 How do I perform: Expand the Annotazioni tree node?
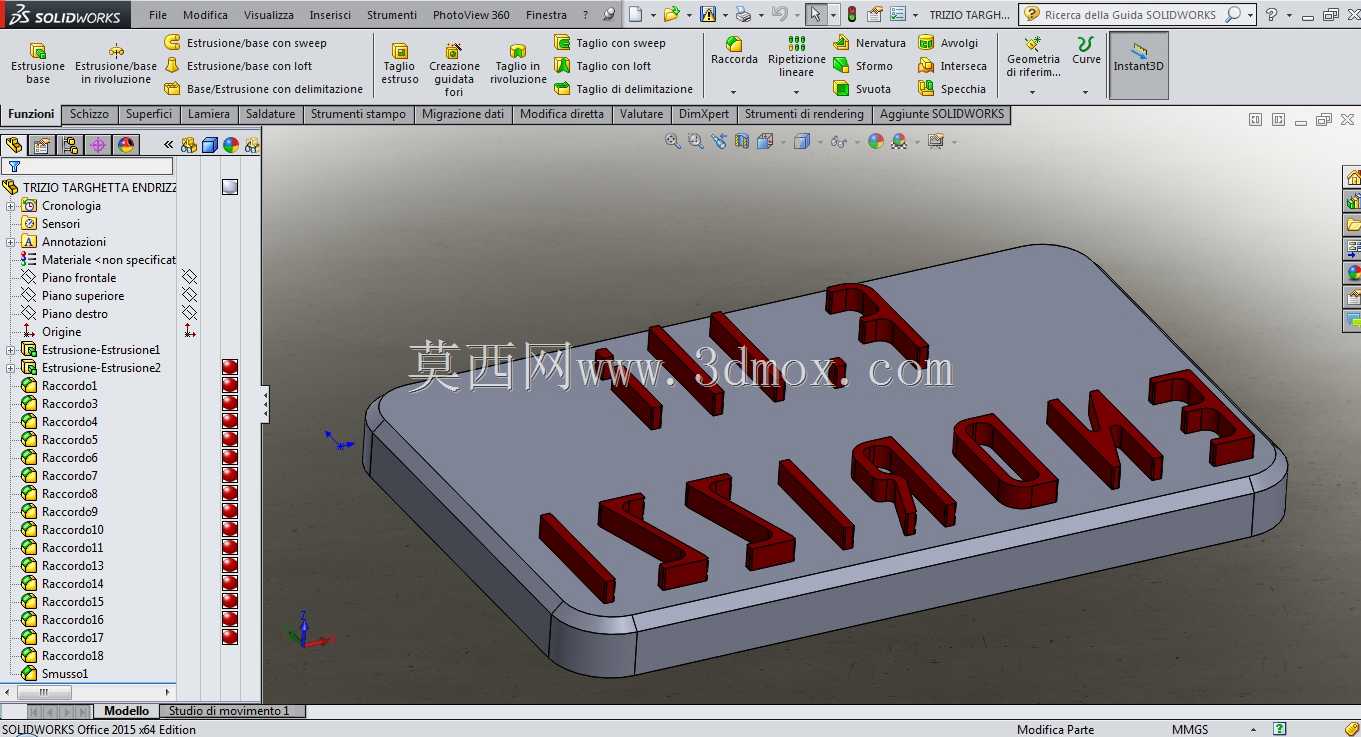[x=11, y=242]
